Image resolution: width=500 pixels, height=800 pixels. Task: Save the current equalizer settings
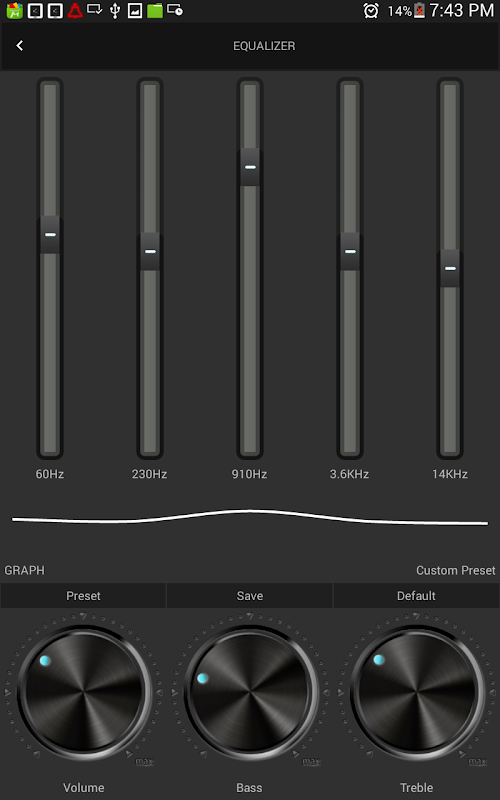[x=249, y=596]
